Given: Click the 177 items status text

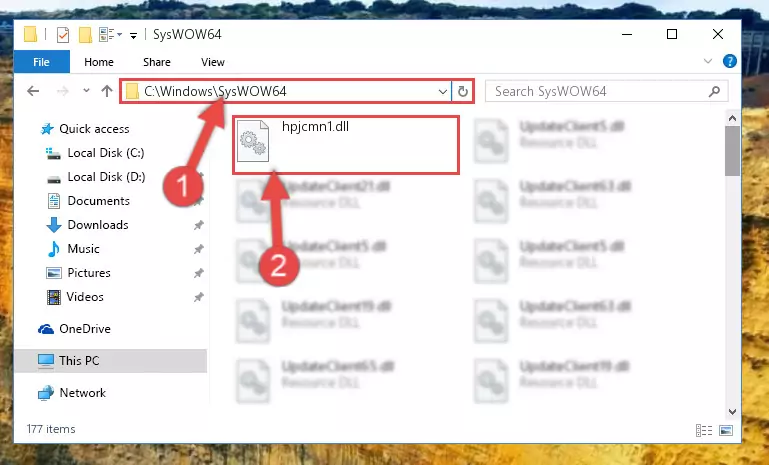Looking at the screenshot, I should click(x=51, y=429).
